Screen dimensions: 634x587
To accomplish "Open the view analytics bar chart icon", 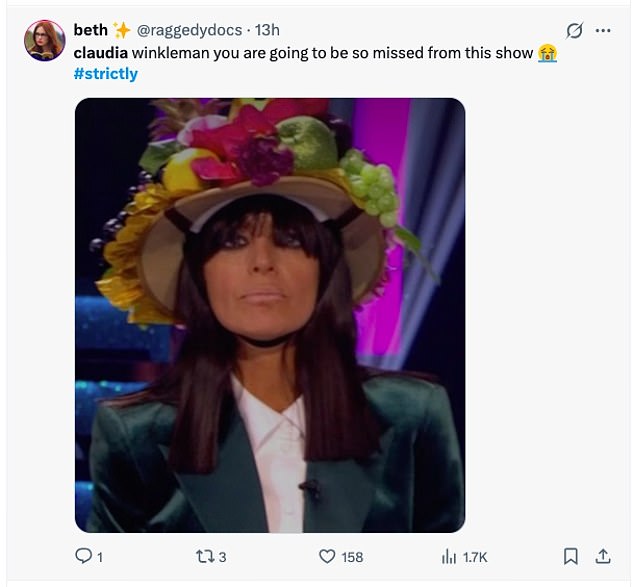I will (x=448, y=556).
